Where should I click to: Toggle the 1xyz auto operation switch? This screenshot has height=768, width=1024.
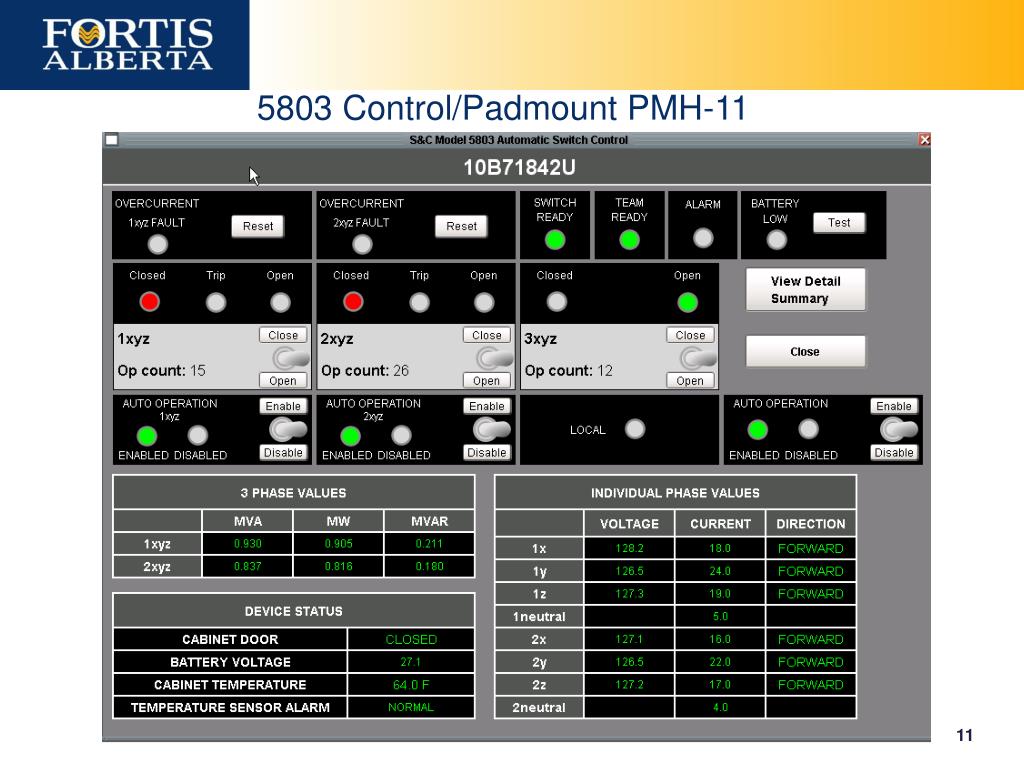coord(288,429)
